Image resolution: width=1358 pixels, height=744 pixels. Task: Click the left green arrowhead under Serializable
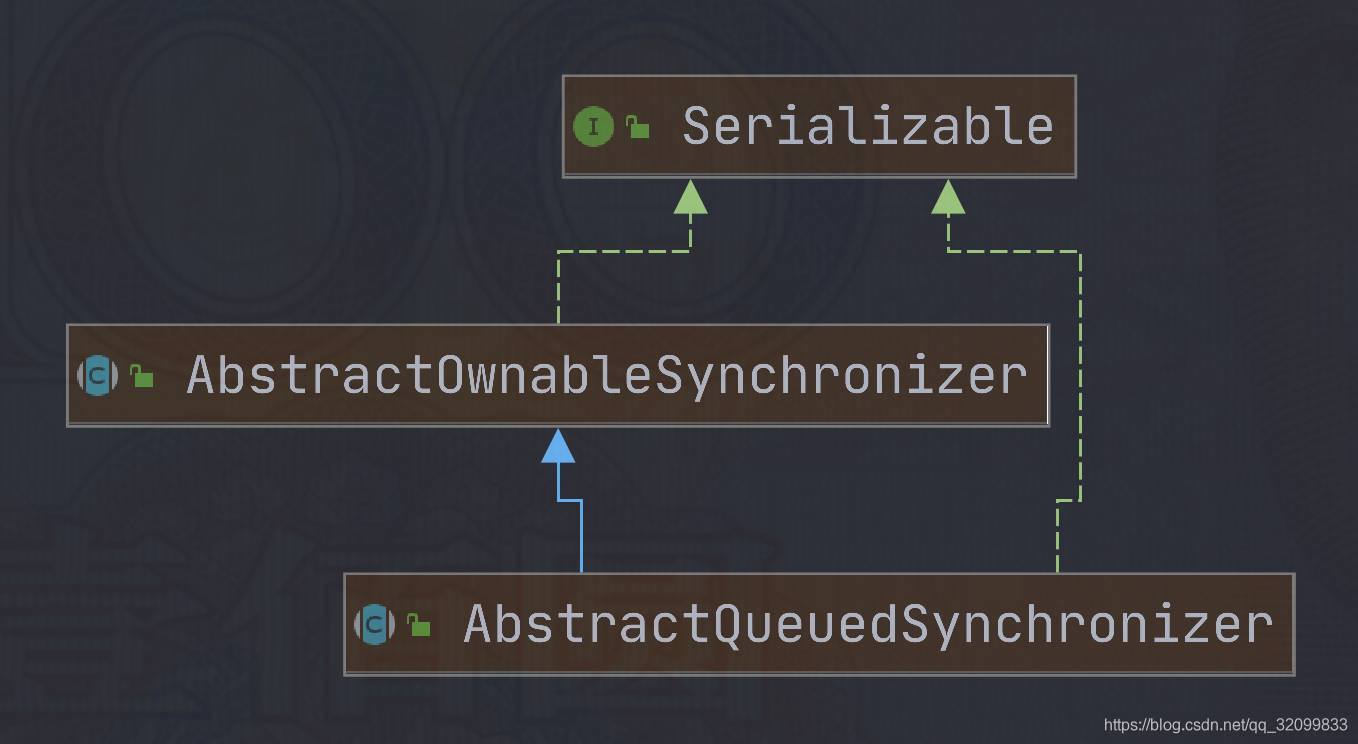click(x=690, y=197)
